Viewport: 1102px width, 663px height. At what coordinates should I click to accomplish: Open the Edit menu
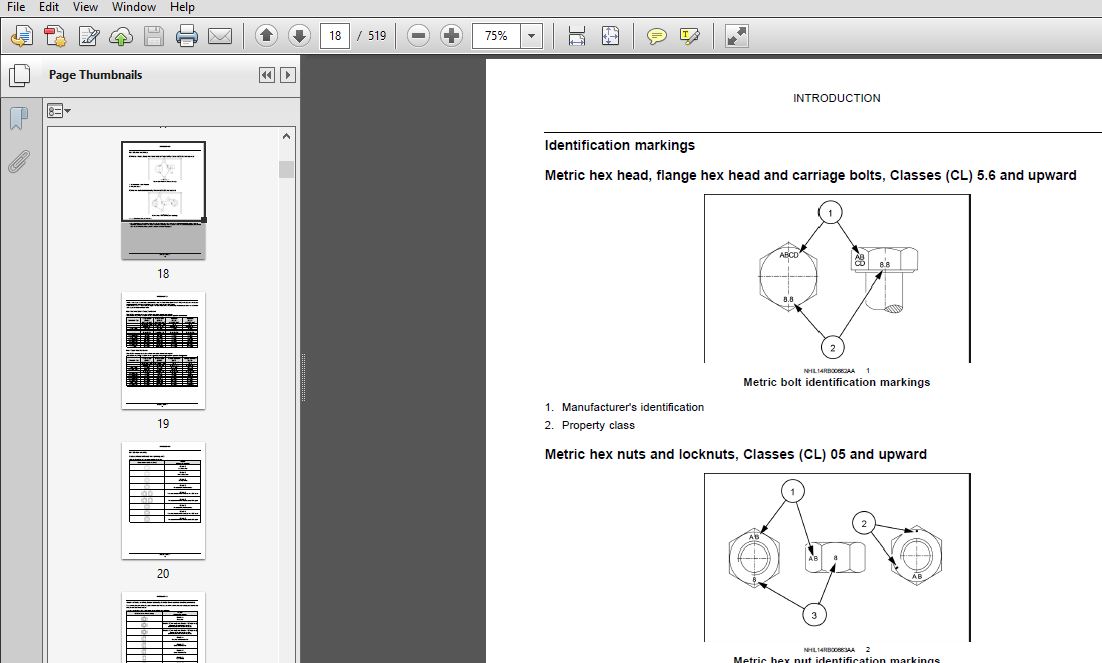click(x=48, y=7)
